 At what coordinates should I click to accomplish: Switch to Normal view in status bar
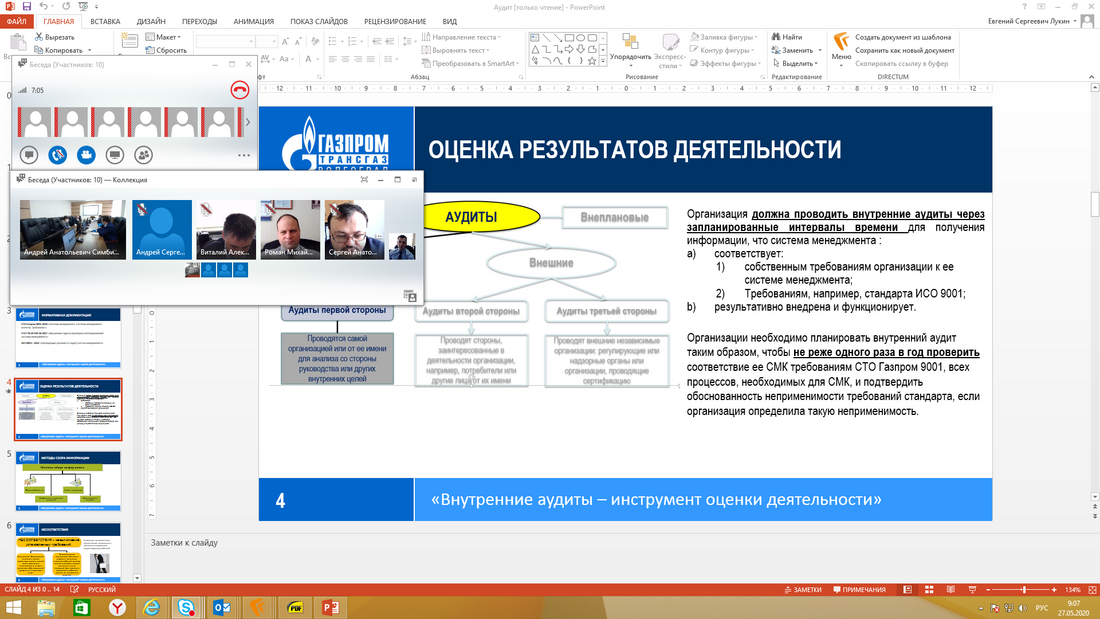tap(907, 590)
